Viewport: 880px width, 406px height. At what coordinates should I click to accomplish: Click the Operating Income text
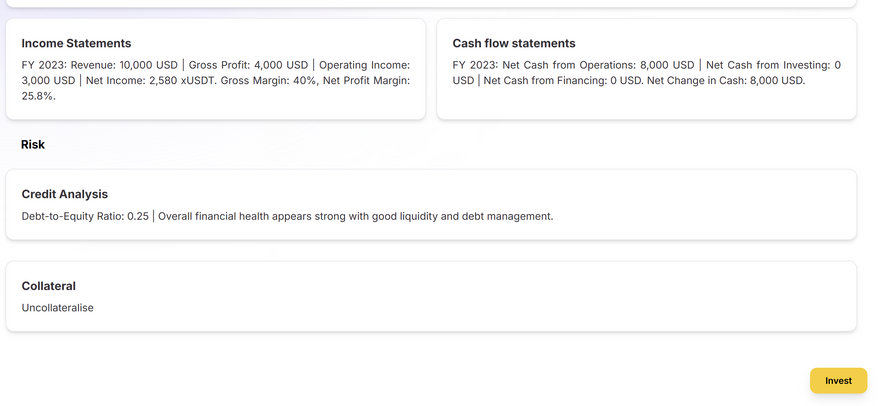coord(363,65)
